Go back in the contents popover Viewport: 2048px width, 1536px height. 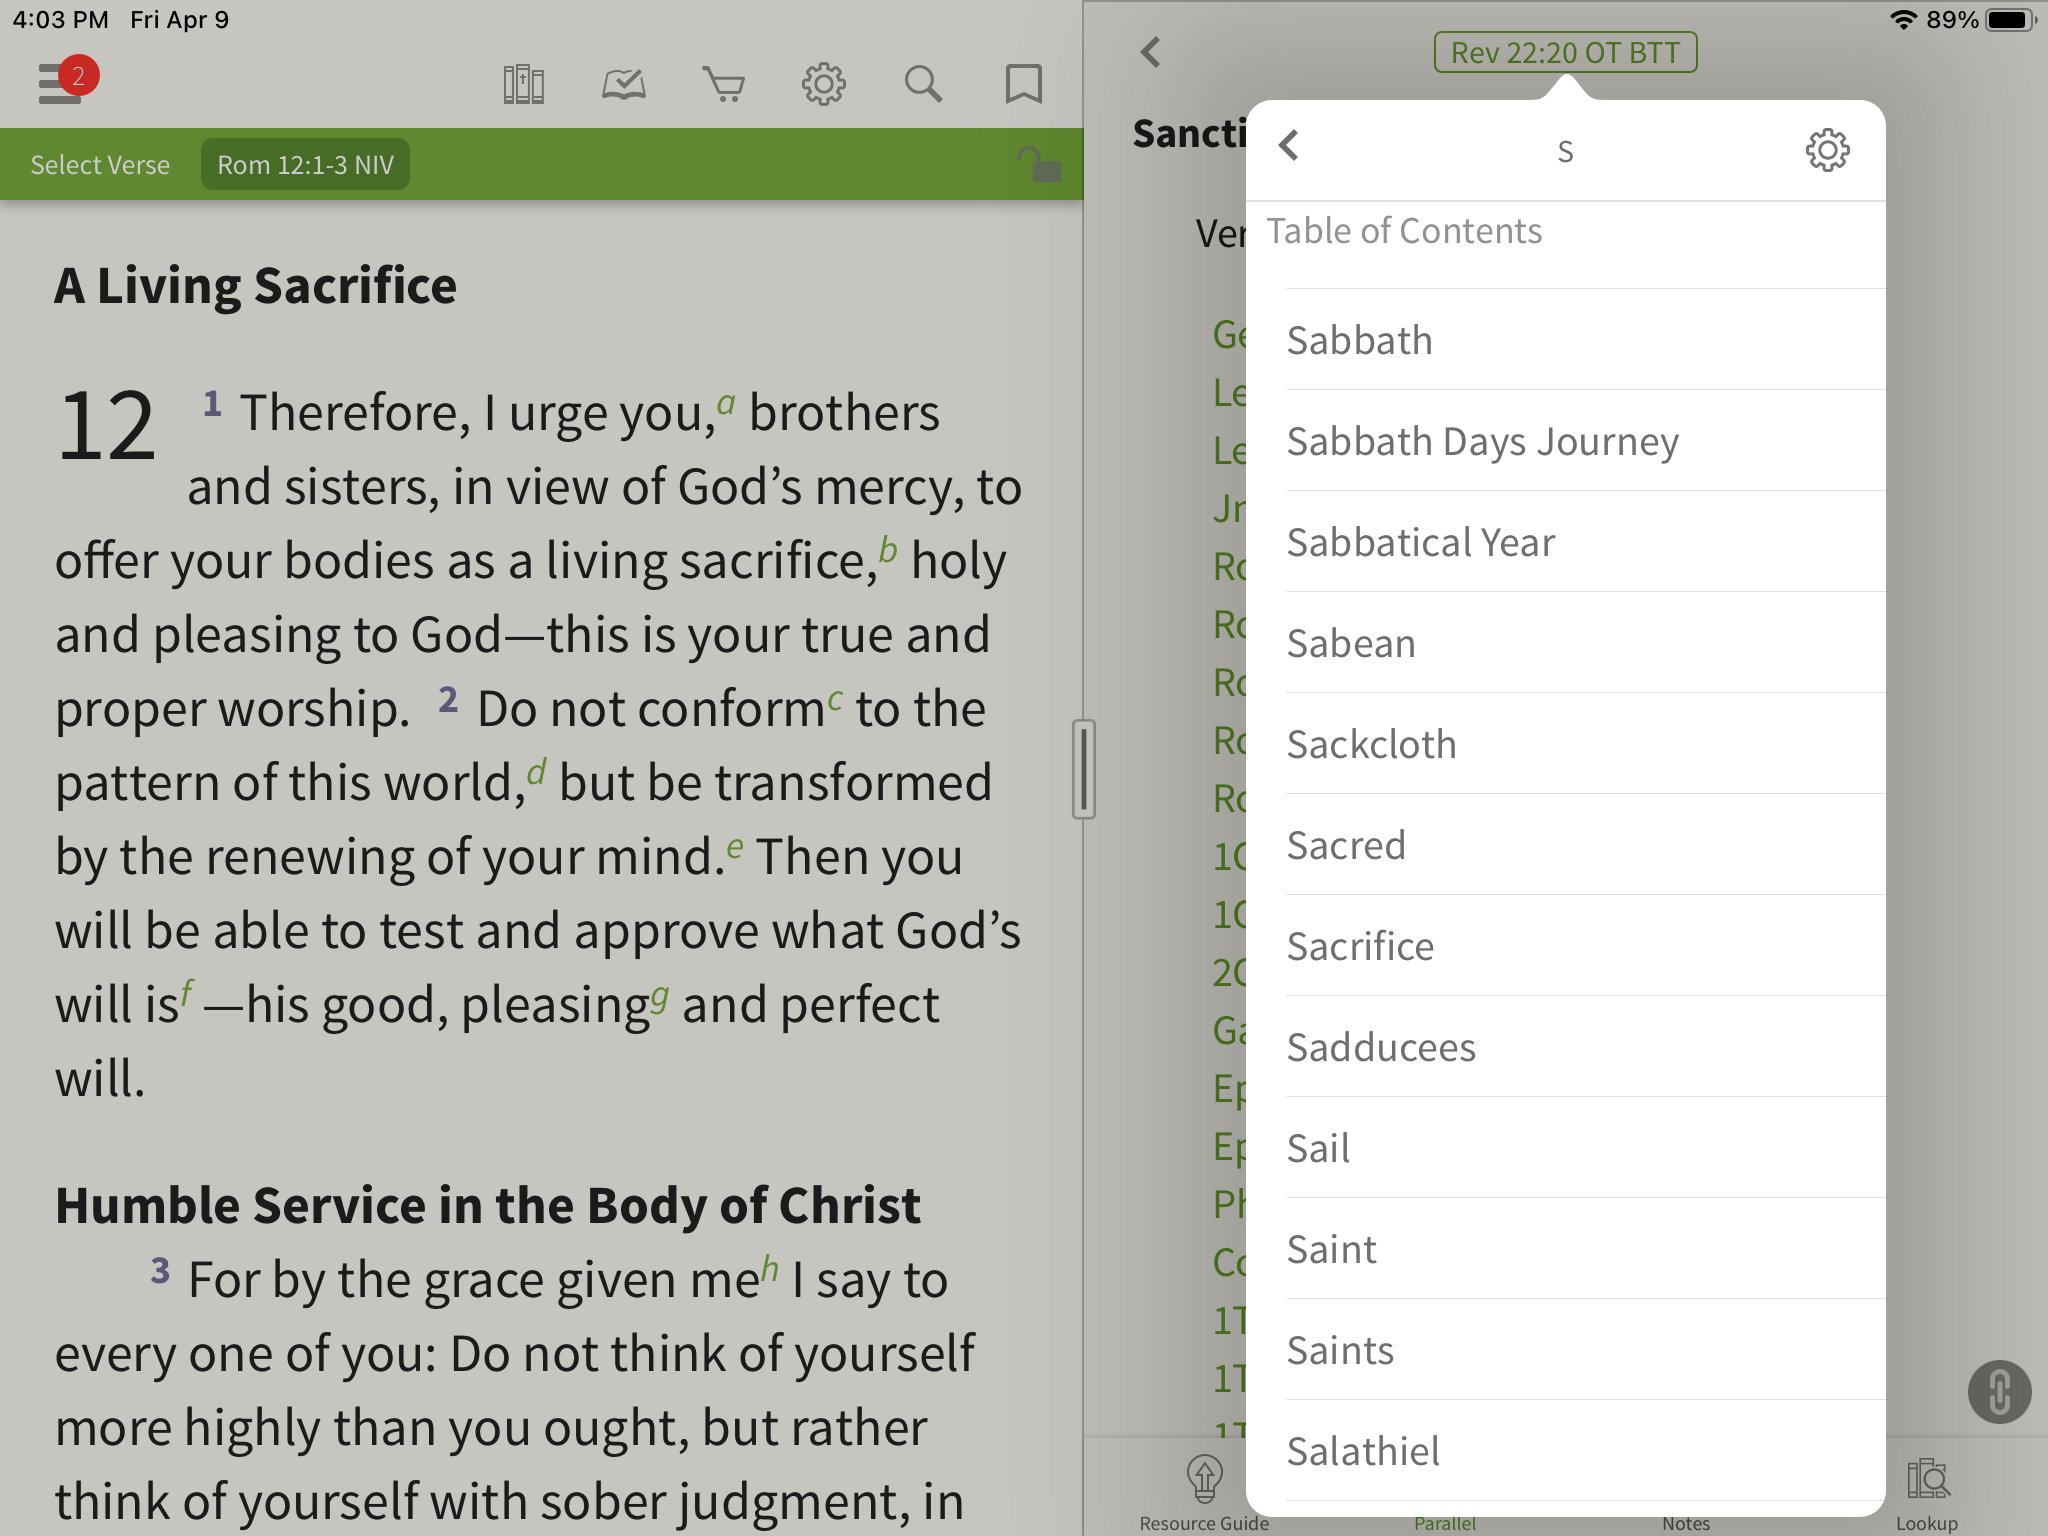1289,146
